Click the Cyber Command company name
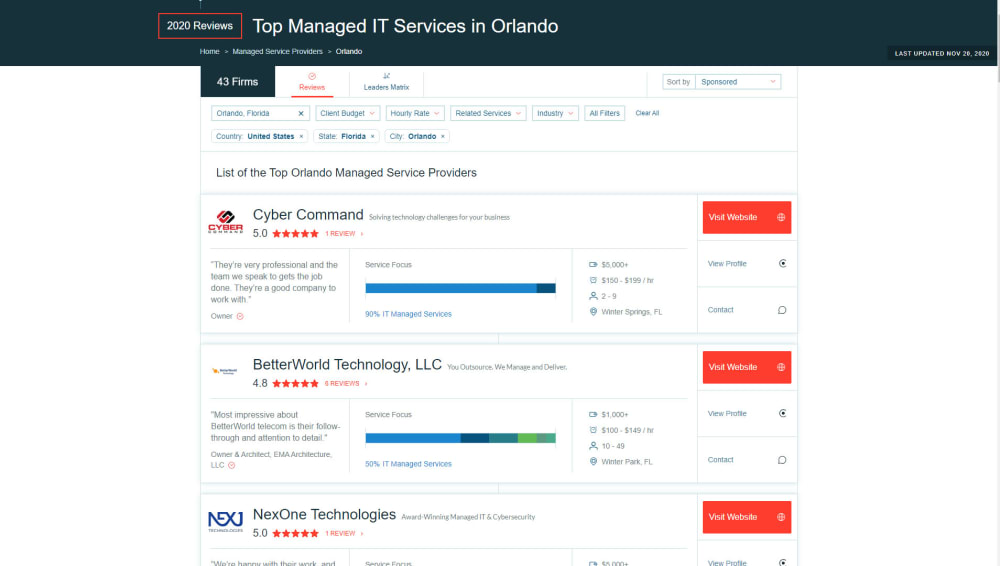Viewport: 1000px width, 566px height. [308, 214]
